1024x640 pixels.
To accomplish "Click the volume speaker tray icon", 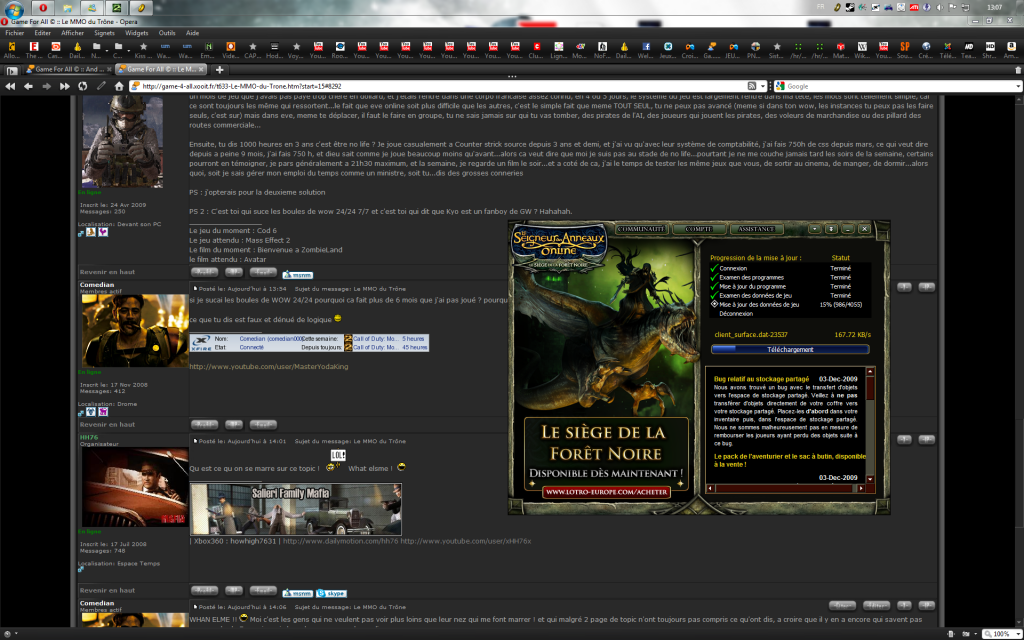I will click(x=940, y=8).
